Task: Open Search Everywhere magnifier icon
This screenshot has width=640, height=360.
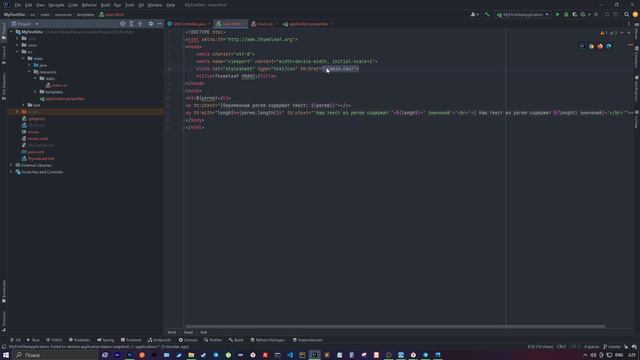Action: click(x=626, y=14)
